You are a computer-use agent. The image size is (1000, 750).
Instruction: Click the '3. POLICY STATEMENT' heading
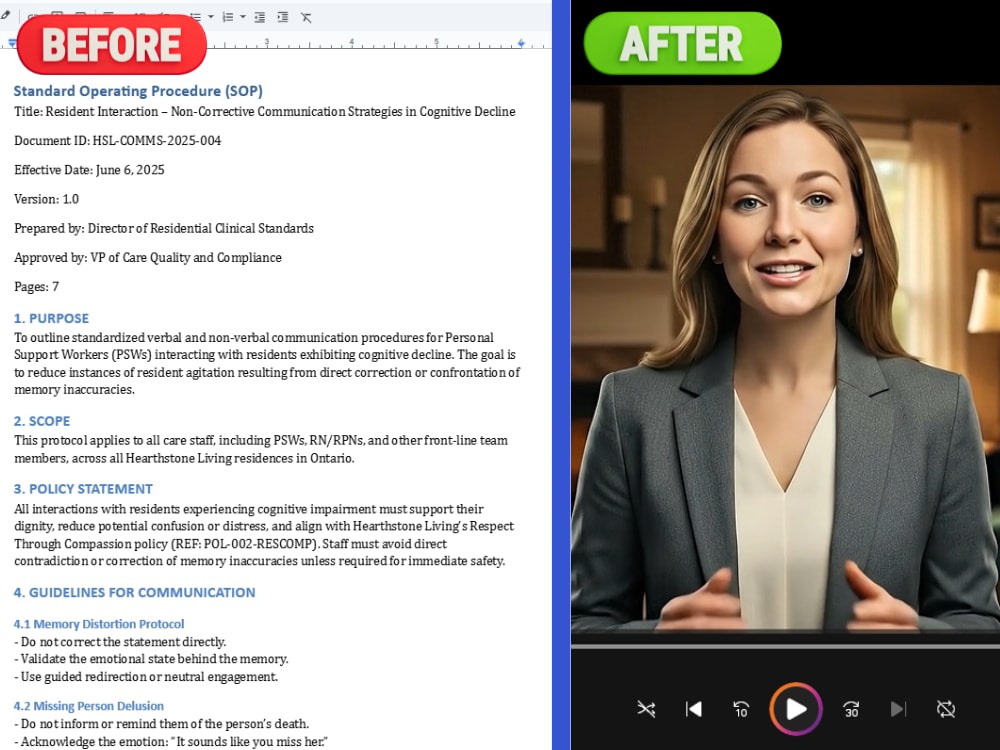(x=83, y=489)
